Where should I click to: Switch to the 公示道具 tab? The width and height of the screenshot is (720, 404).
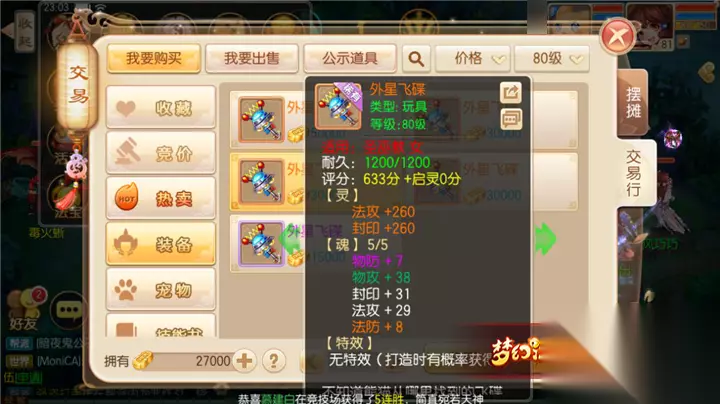tap(350, 58)
